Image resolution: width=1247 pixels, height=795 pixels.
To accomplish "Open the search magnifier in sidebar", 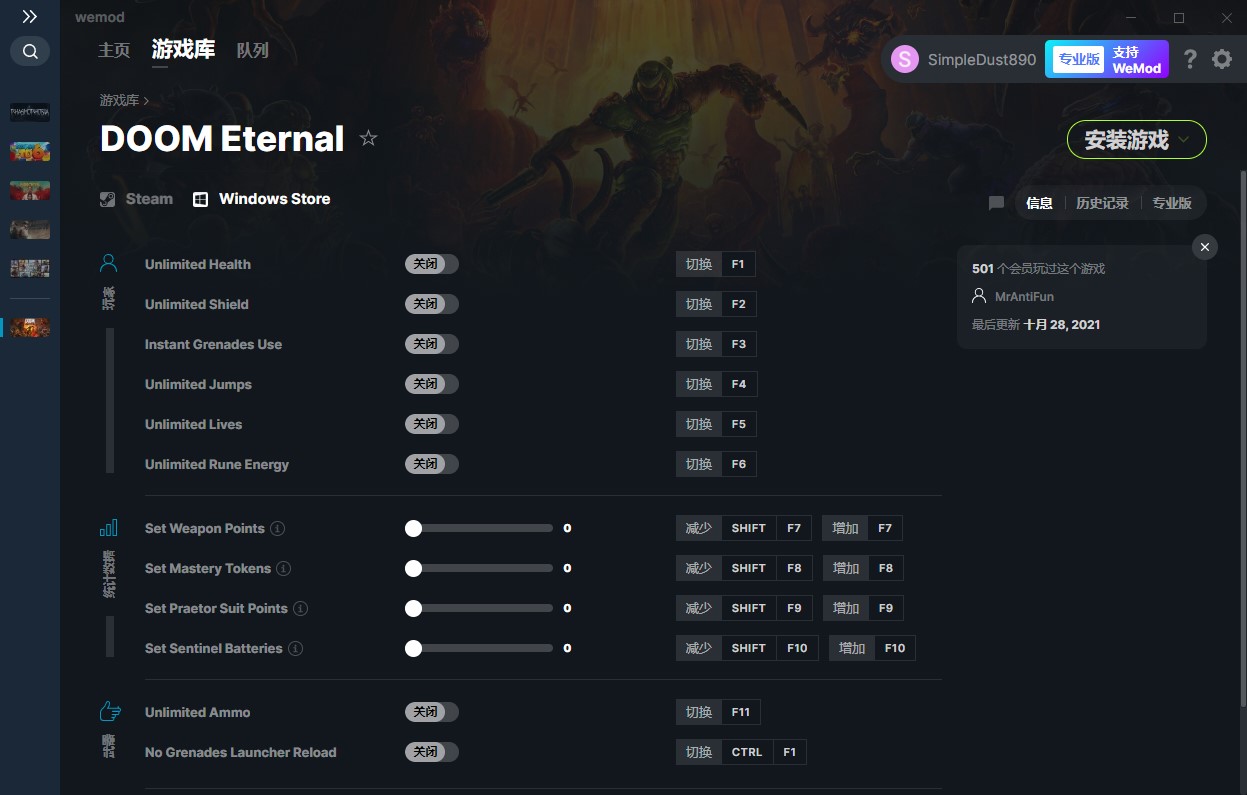I will 30,51.
